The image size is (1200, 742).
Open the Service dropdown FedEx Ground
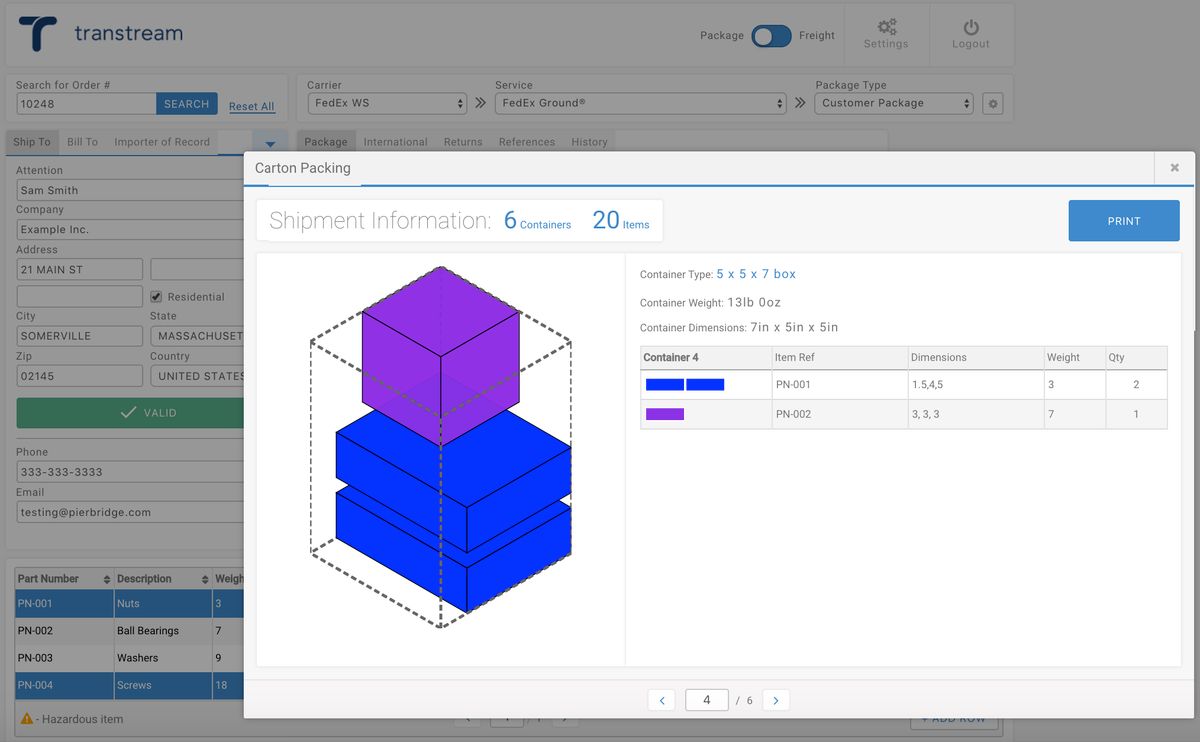(x=641, y=103)
